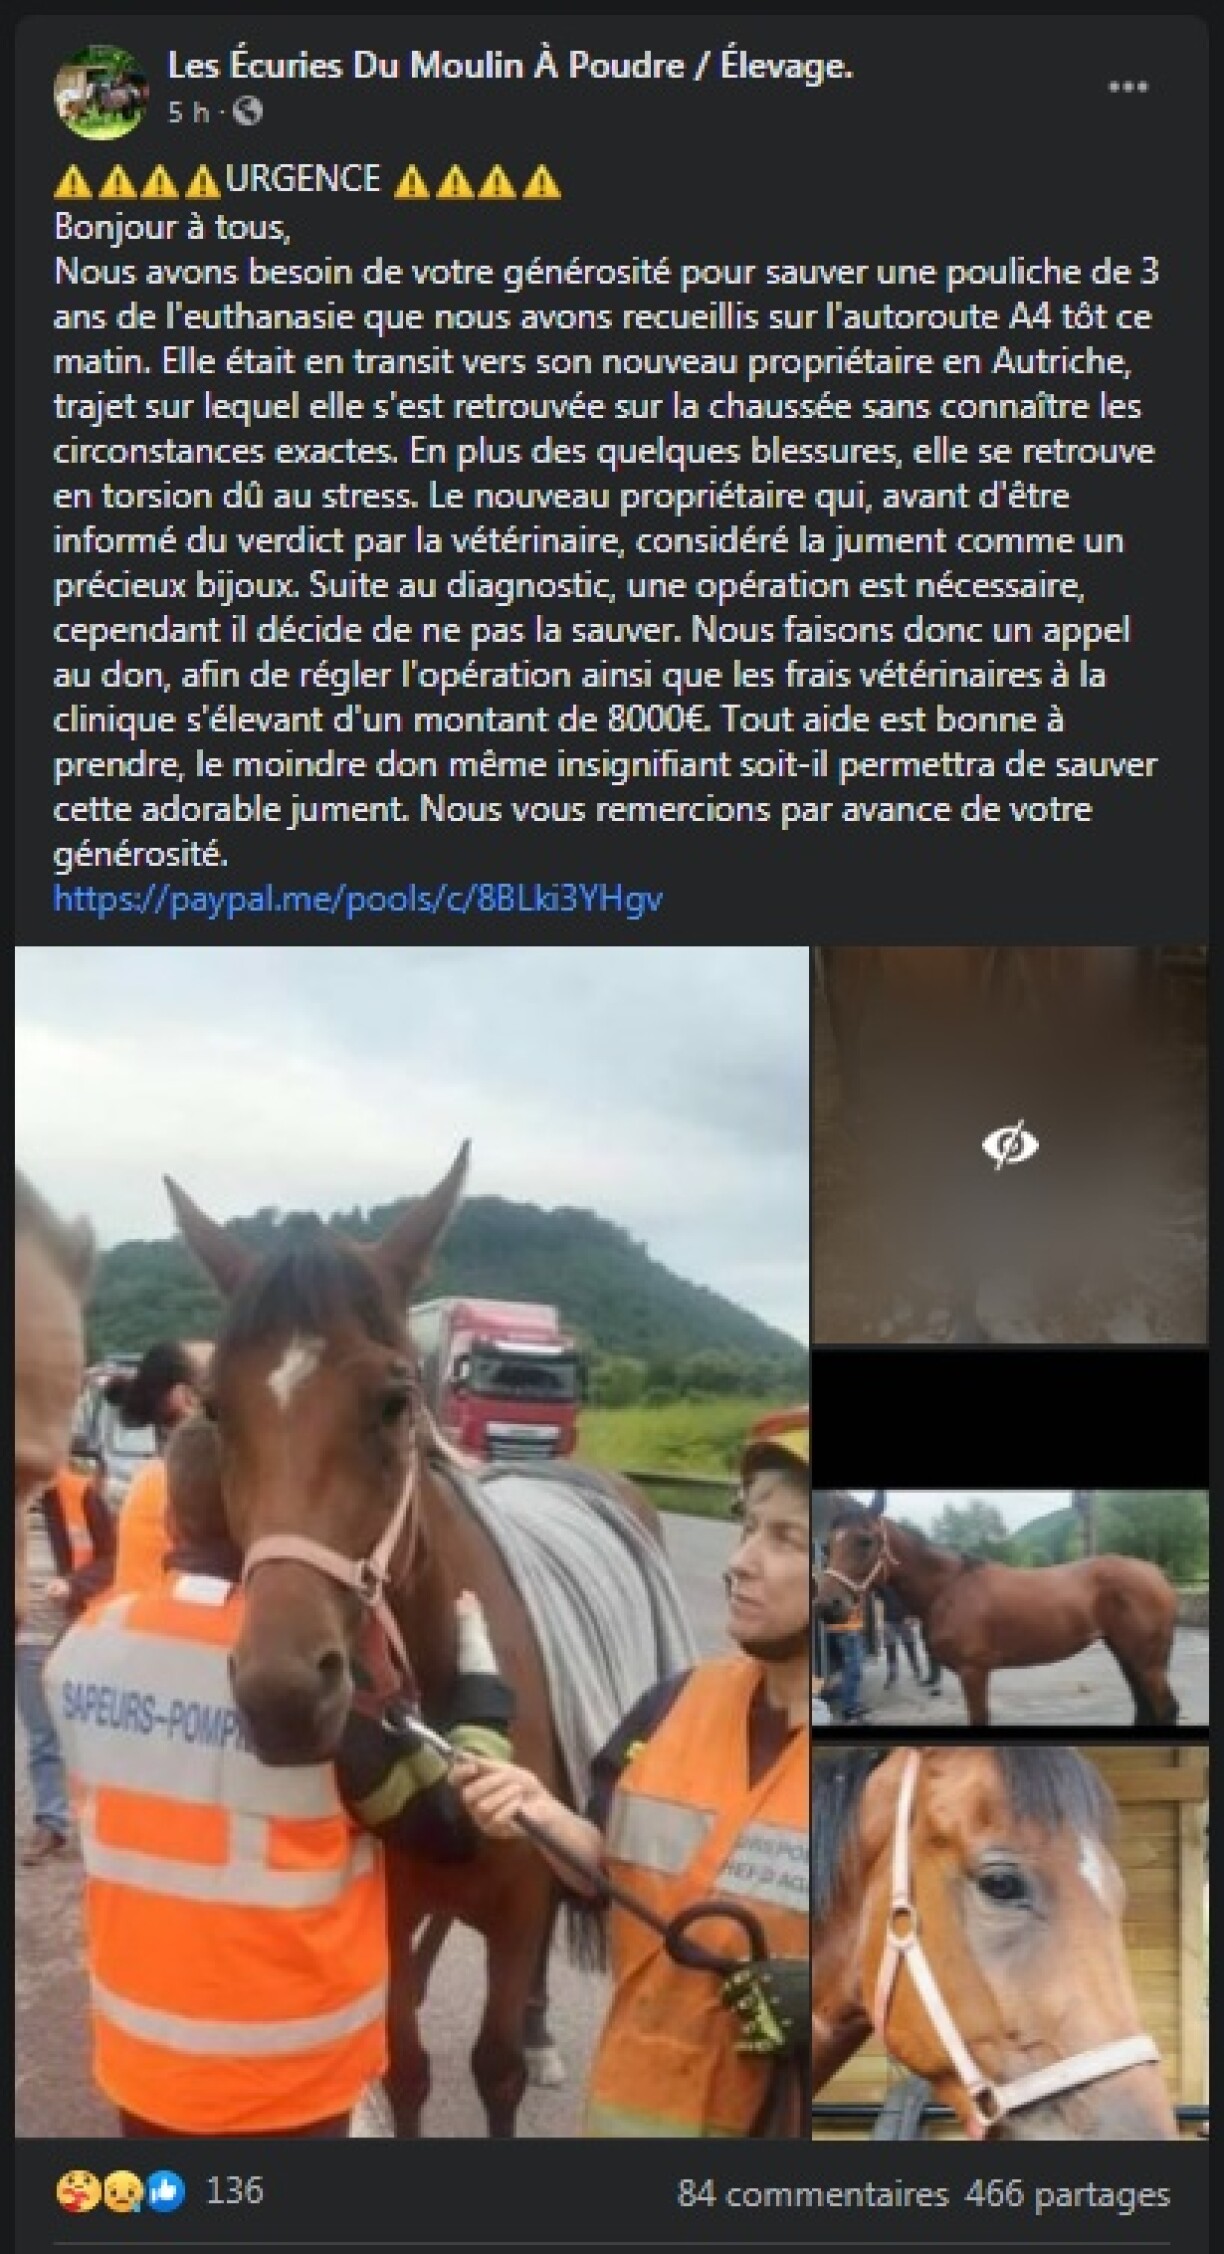View the 84 commentaires list

[812, 2193]
